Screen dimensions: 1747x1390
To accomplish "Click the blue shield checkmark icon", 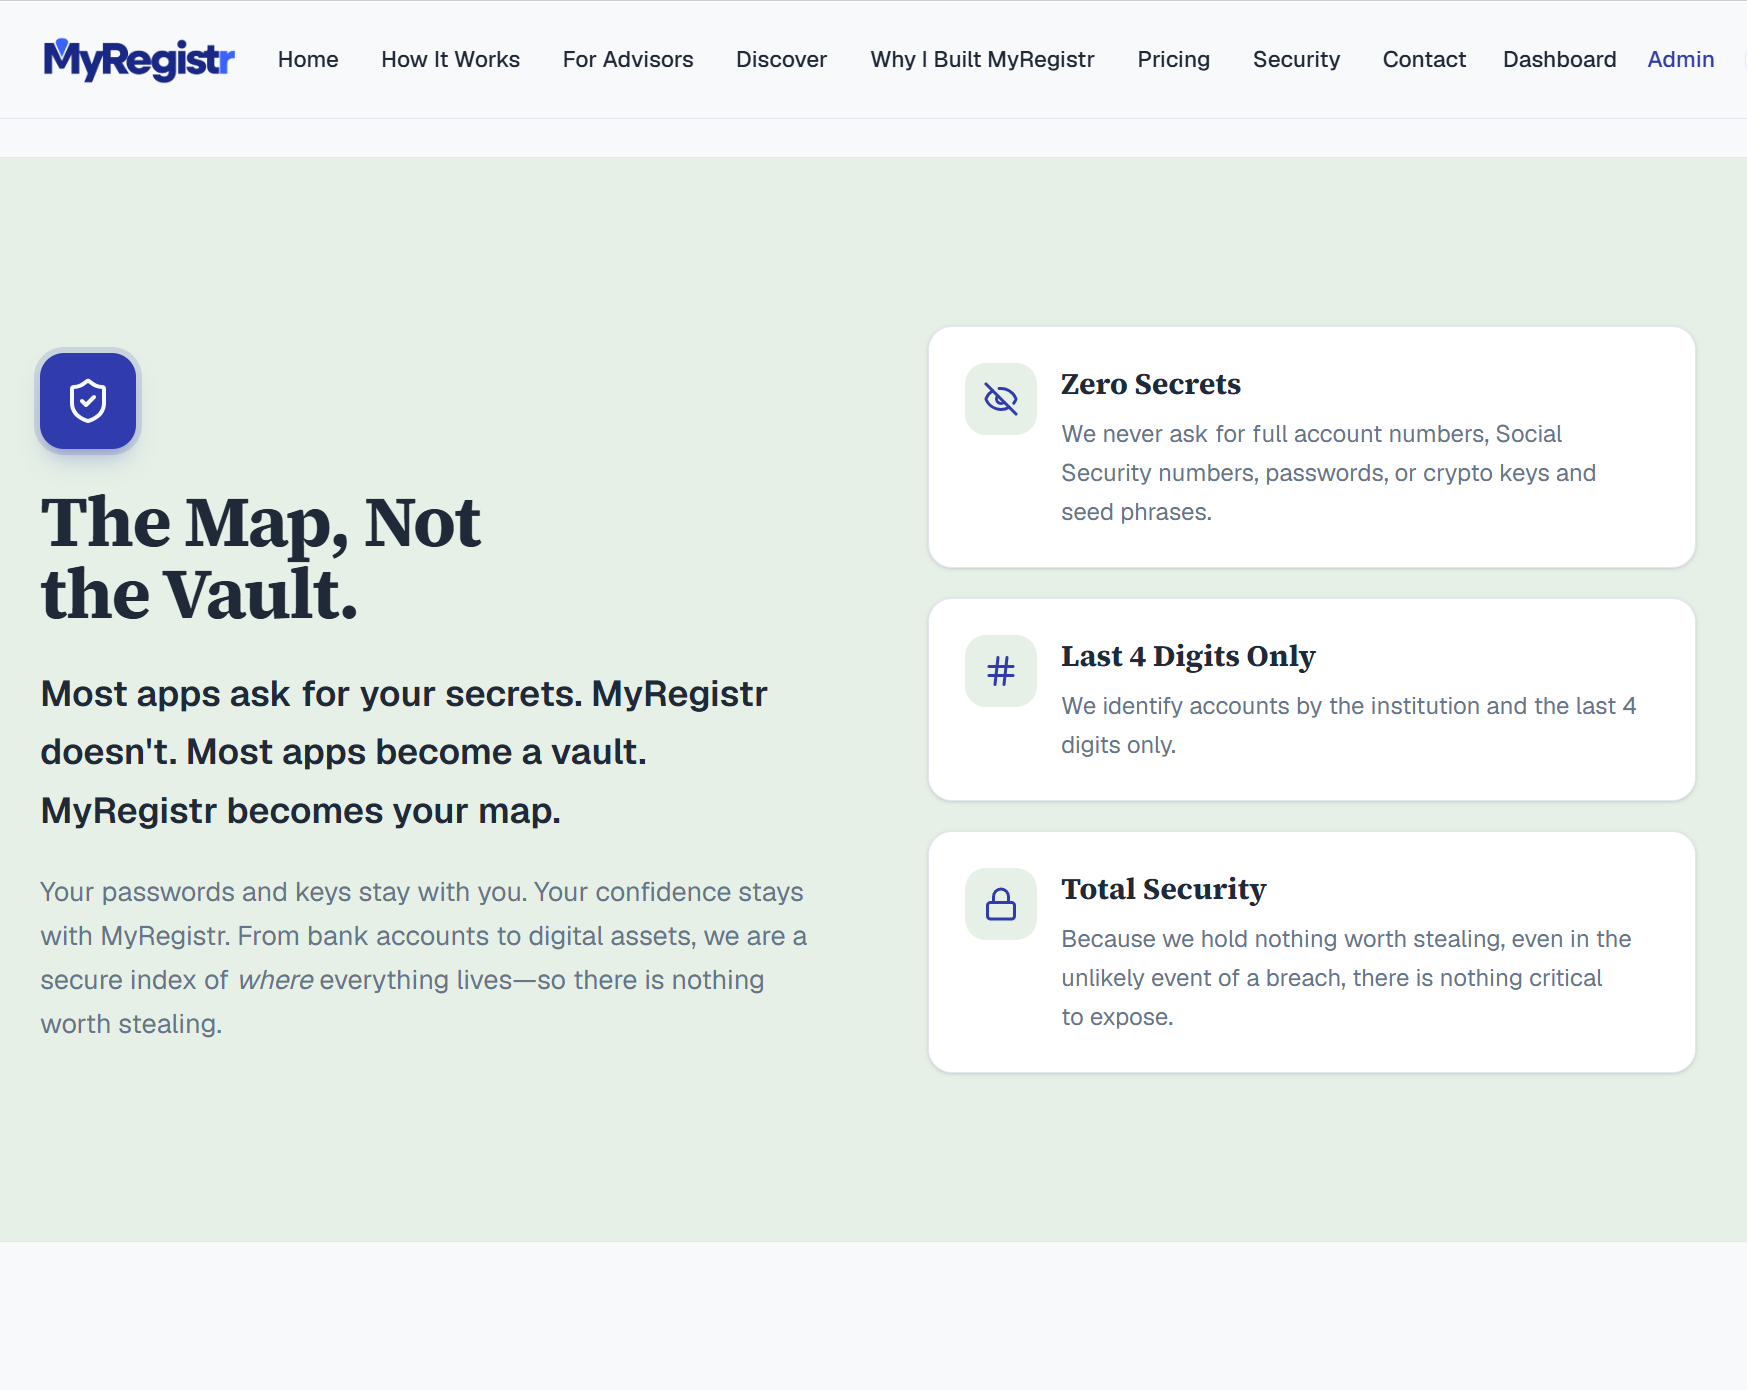I will pos(88,401).
